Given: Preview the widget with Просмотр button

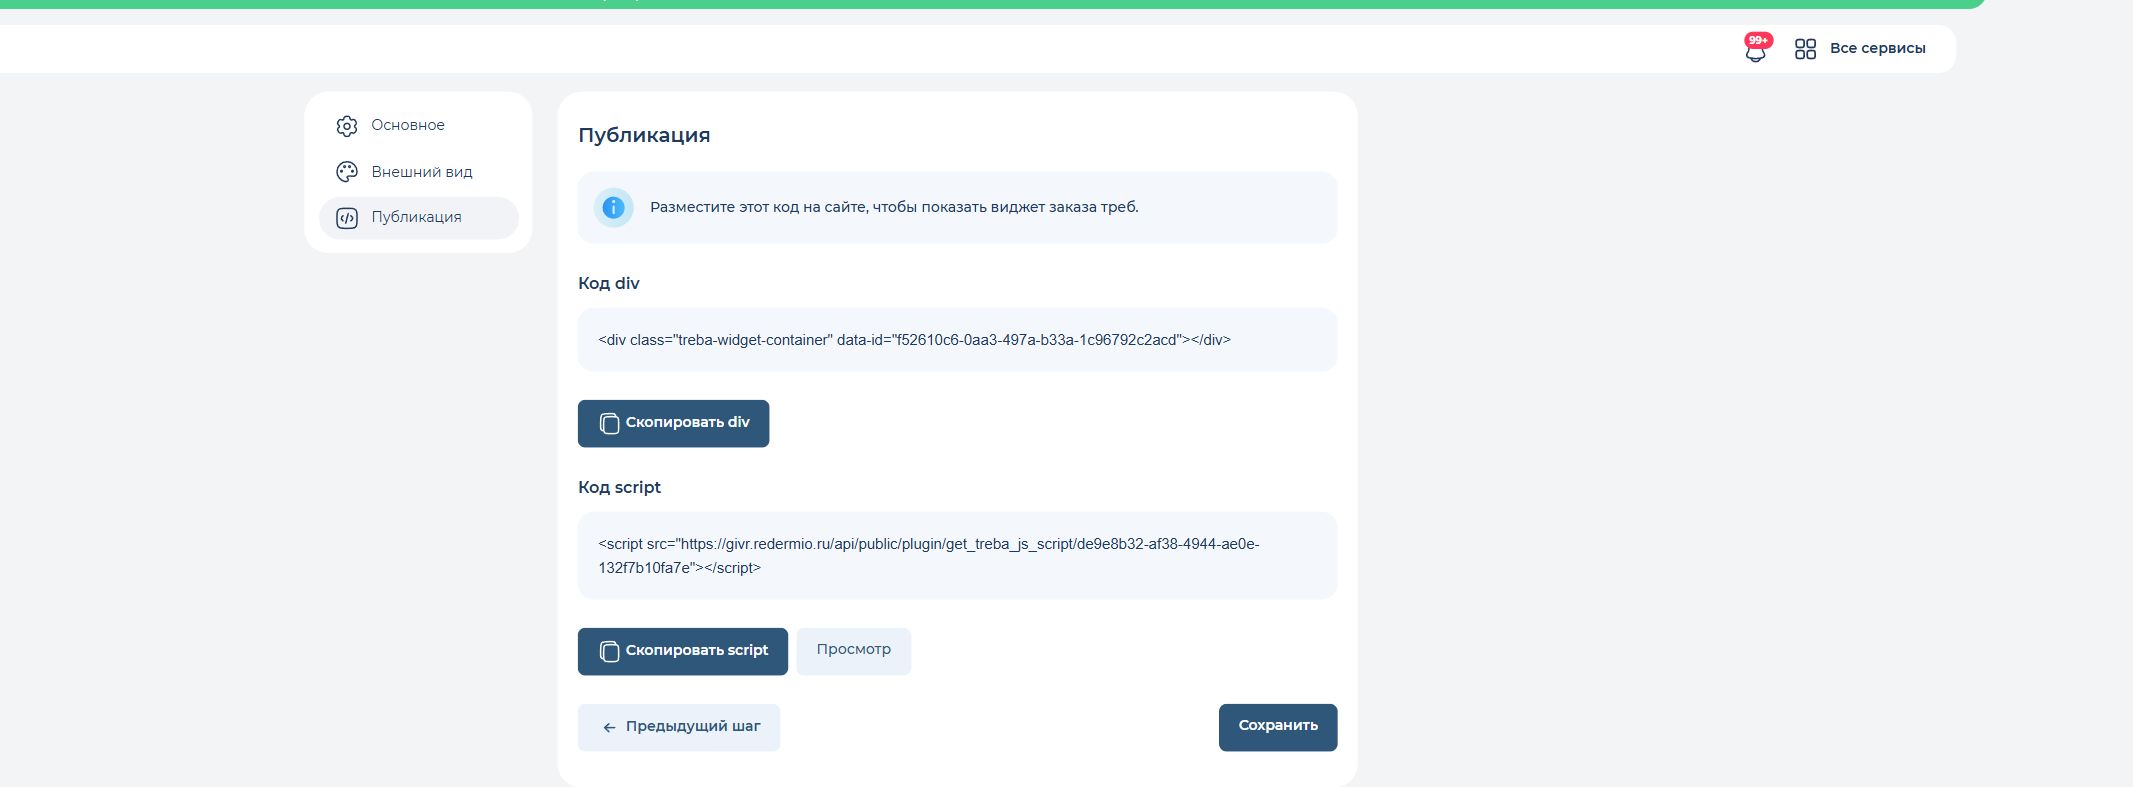Looking at the screenshot, I should (854, 651).
